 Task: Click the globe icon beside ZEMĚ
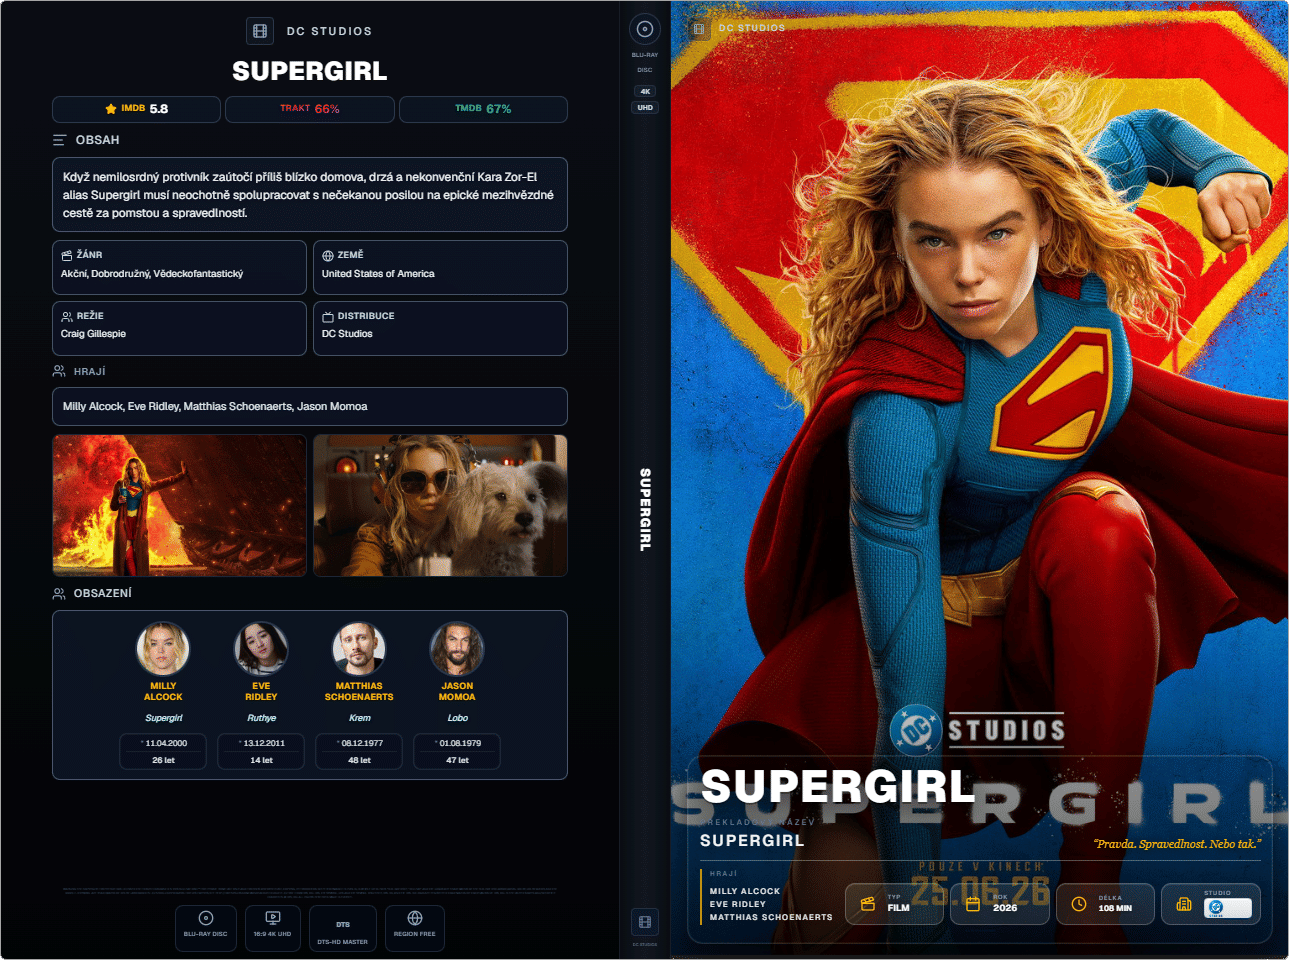328,256
